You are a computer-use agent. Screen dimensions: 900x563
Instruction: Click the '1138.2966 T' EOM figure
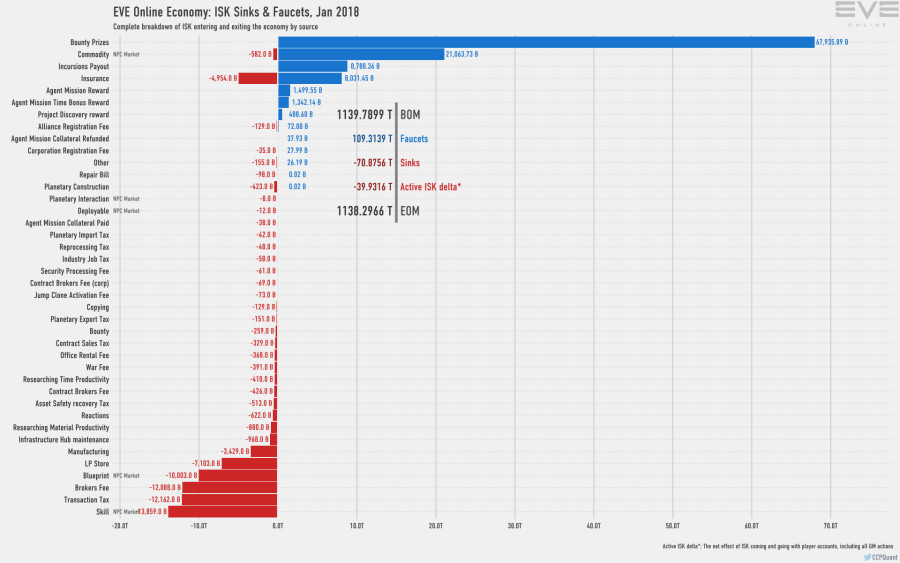(364, 211)
